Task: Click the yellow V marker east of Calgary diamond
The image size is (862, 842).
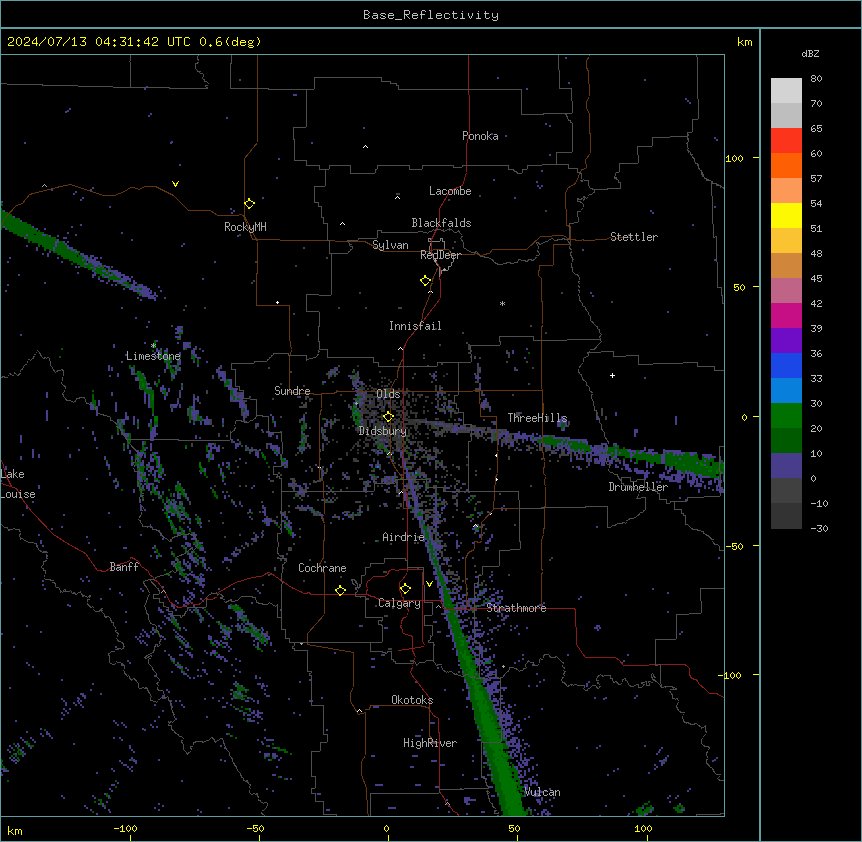Action: click(x=429, y=584)
